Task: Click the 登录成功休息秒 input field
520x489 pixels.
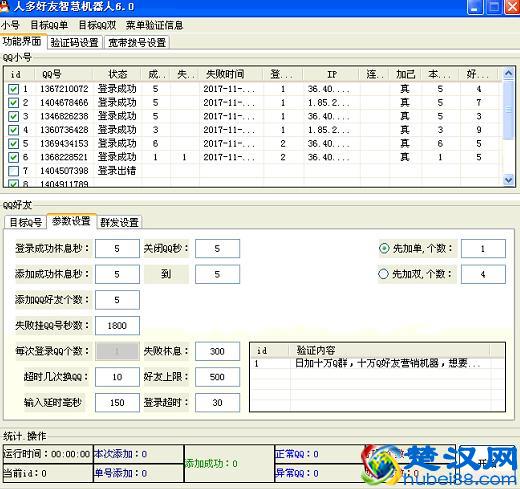Action: tap(117, 249)
